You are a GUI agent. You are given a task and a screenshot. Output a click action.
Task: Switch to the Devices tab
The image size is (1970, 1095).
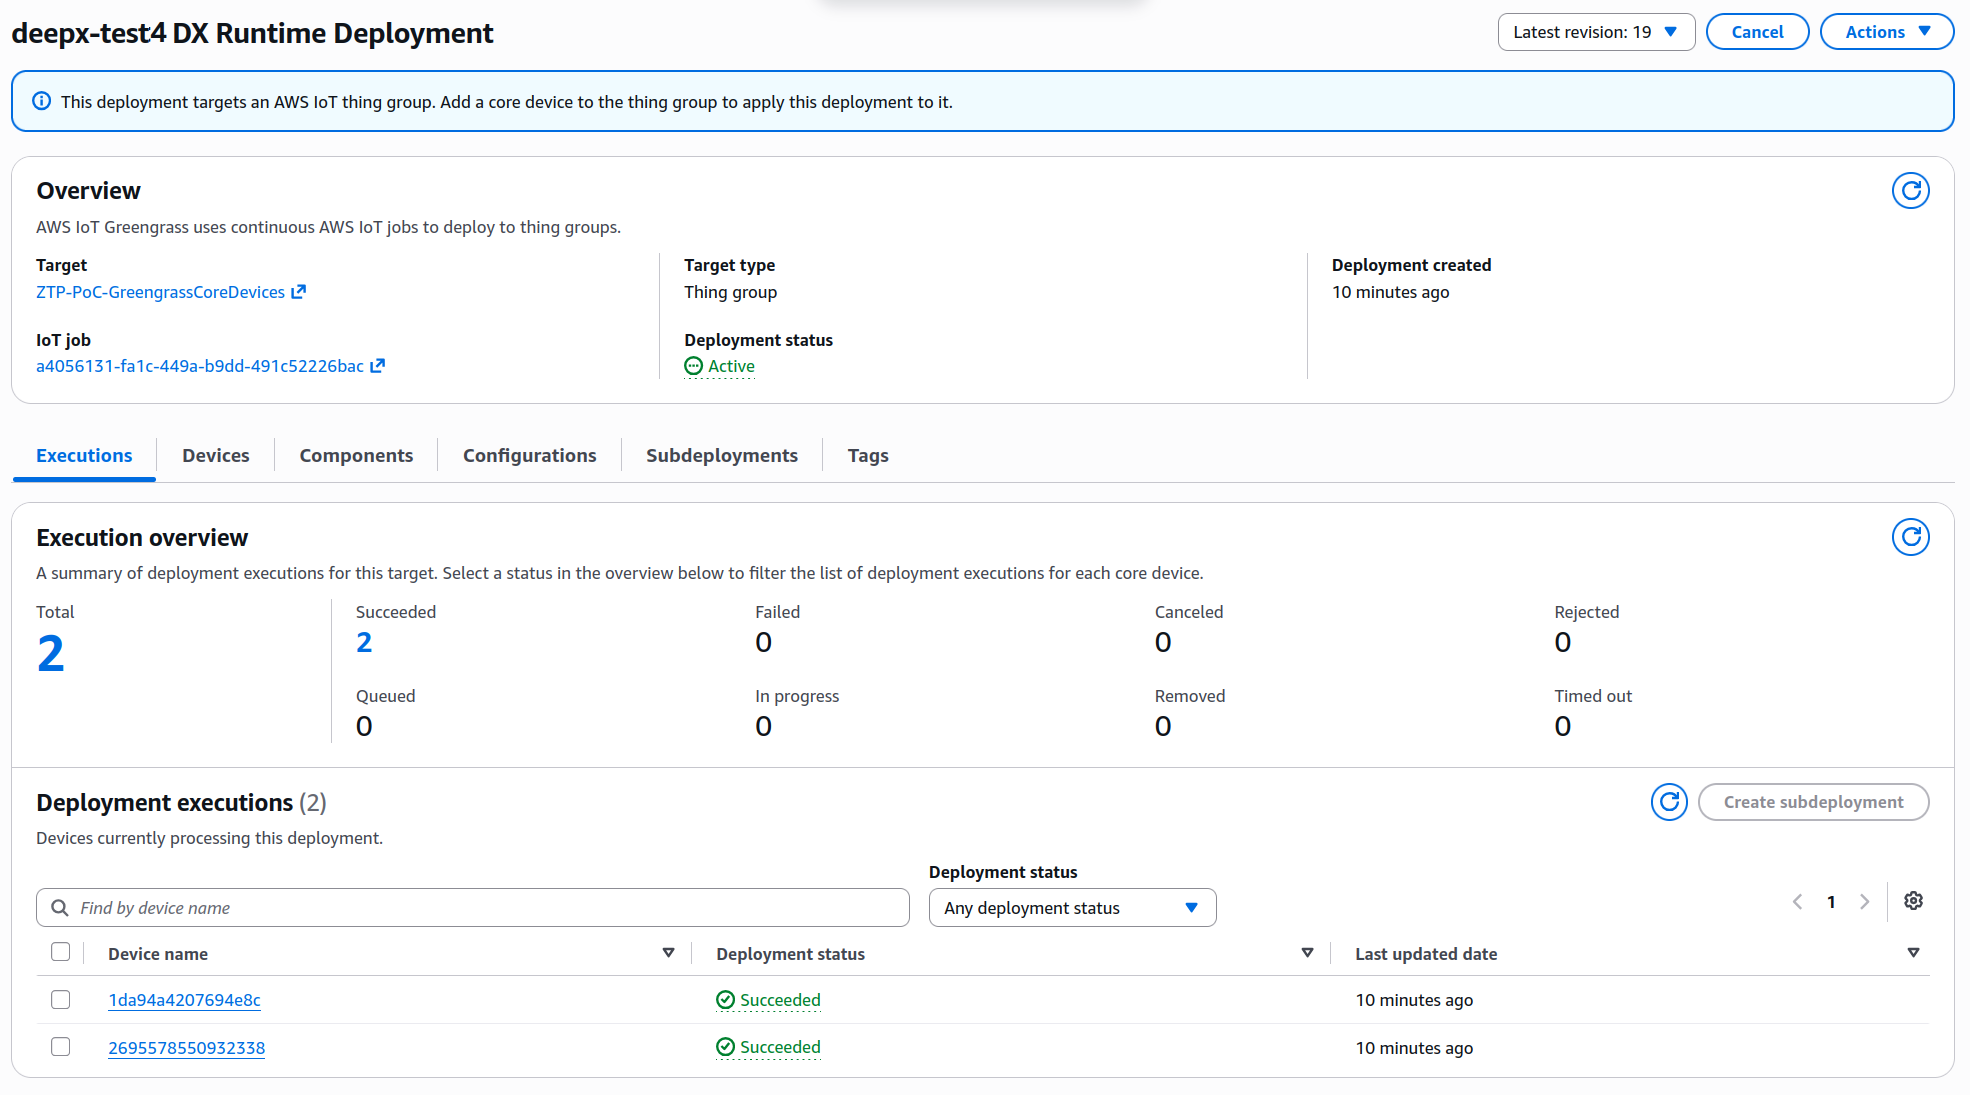[x=216, y=456]
